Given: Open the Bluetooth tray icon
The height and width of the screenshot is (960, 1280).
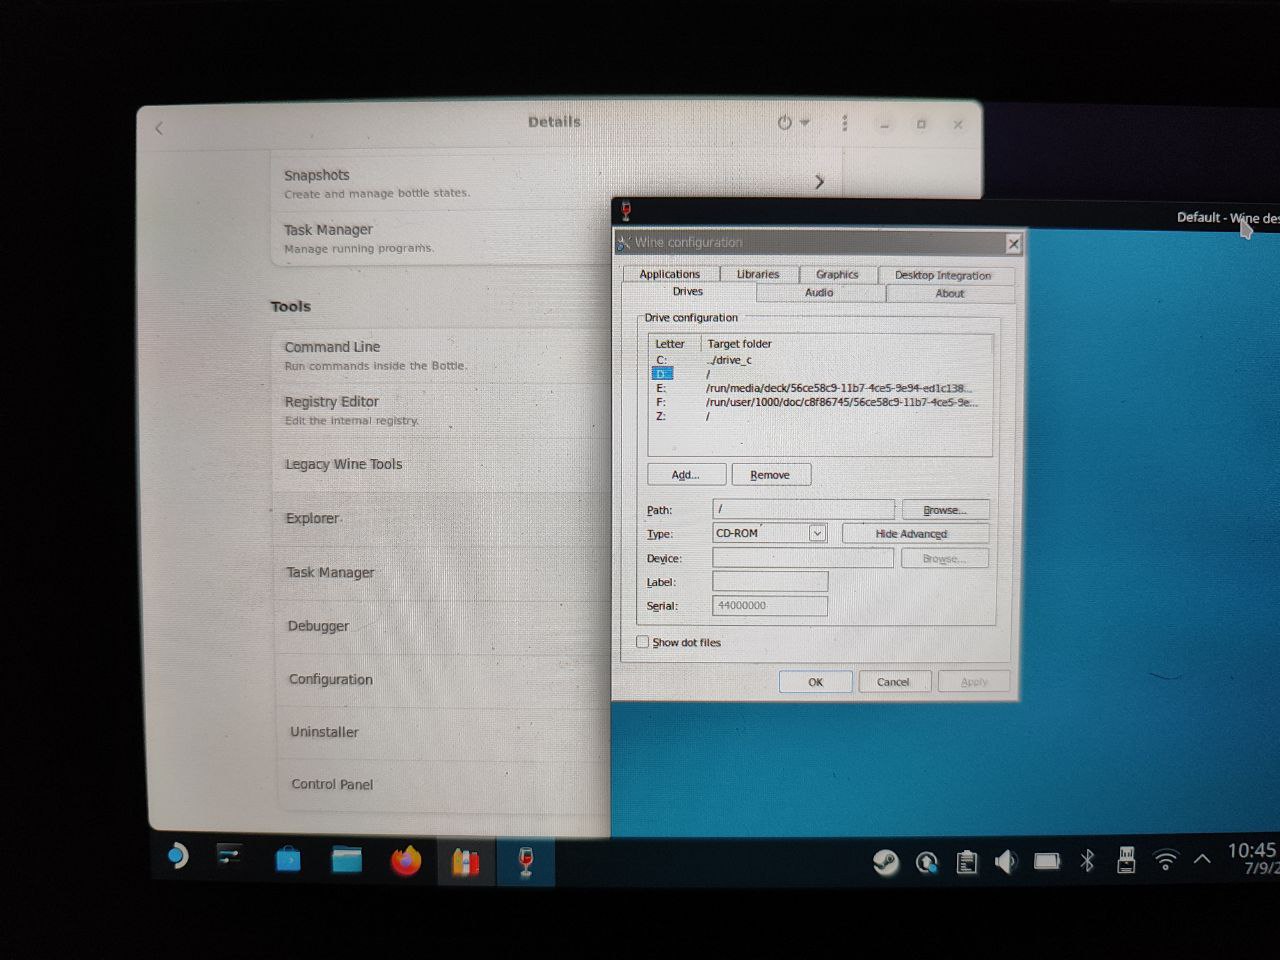Looking at the screenshot, I should pos(1088,861).
